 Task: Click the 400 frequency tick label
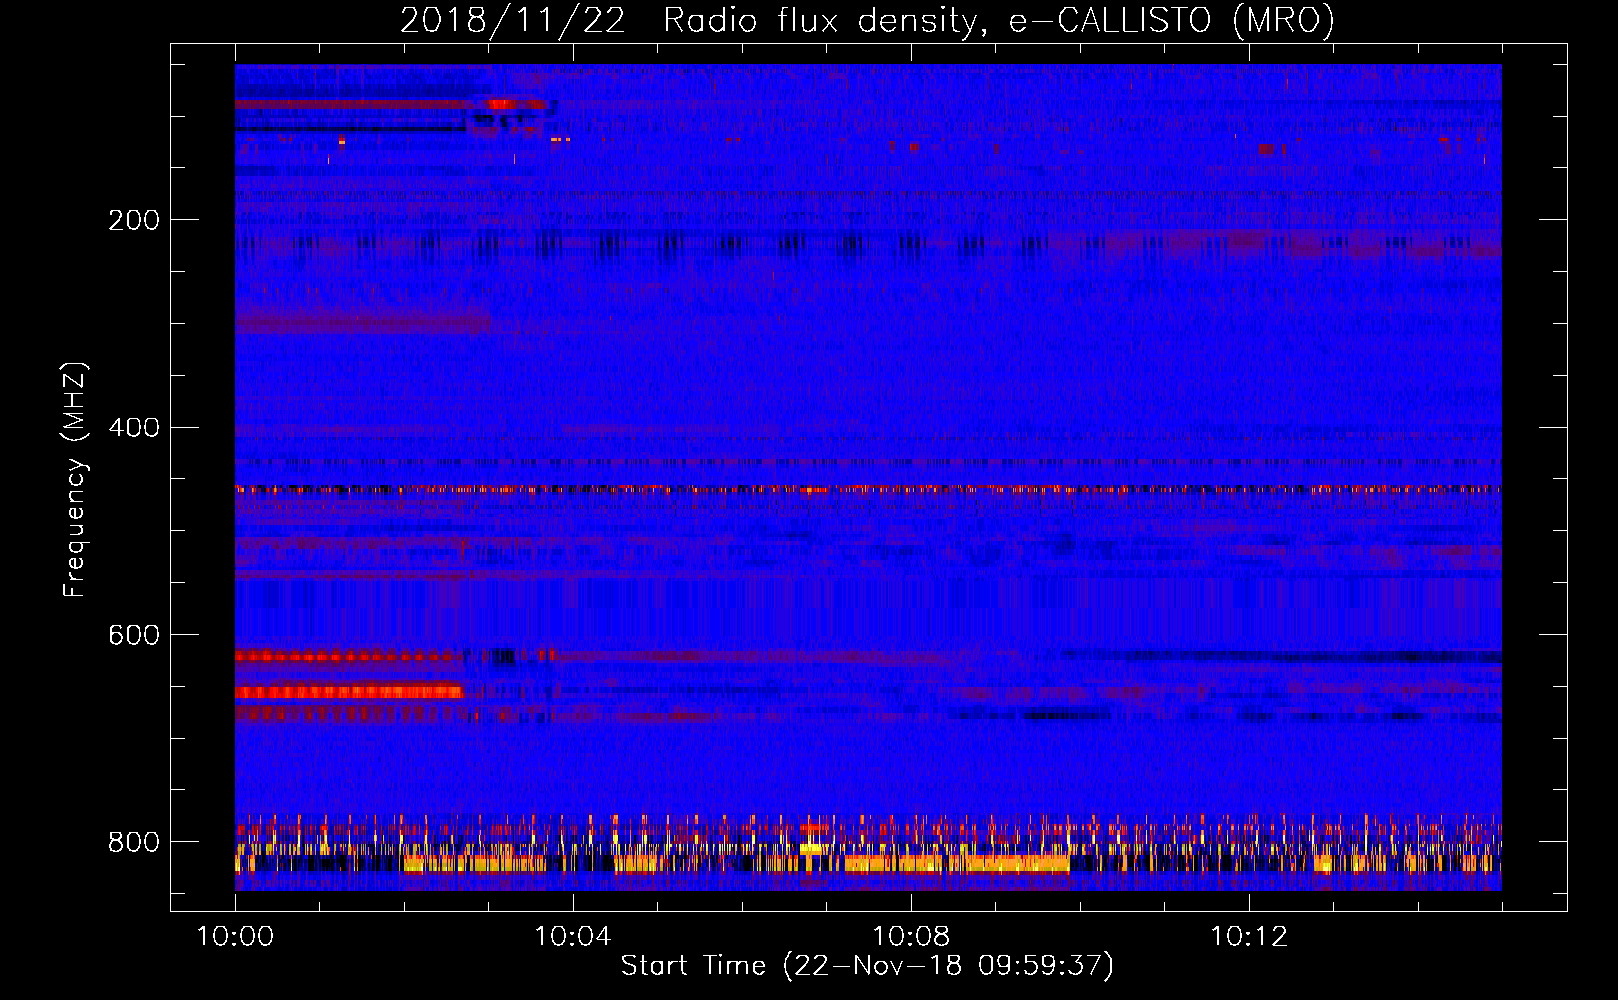click(134, 428)
